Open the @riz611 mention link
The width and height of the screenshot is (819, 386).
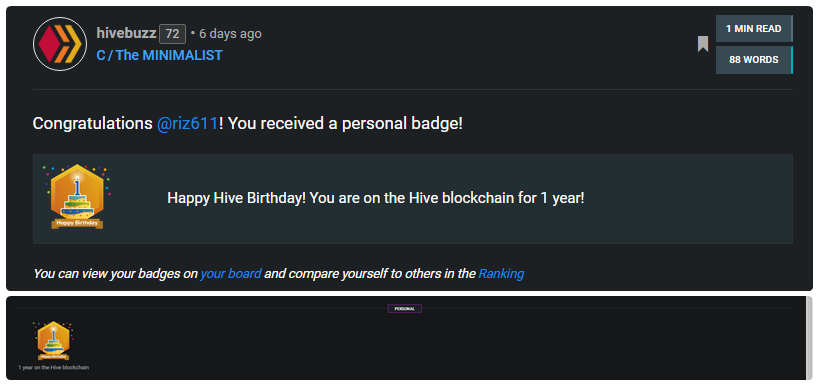[187, 124]
